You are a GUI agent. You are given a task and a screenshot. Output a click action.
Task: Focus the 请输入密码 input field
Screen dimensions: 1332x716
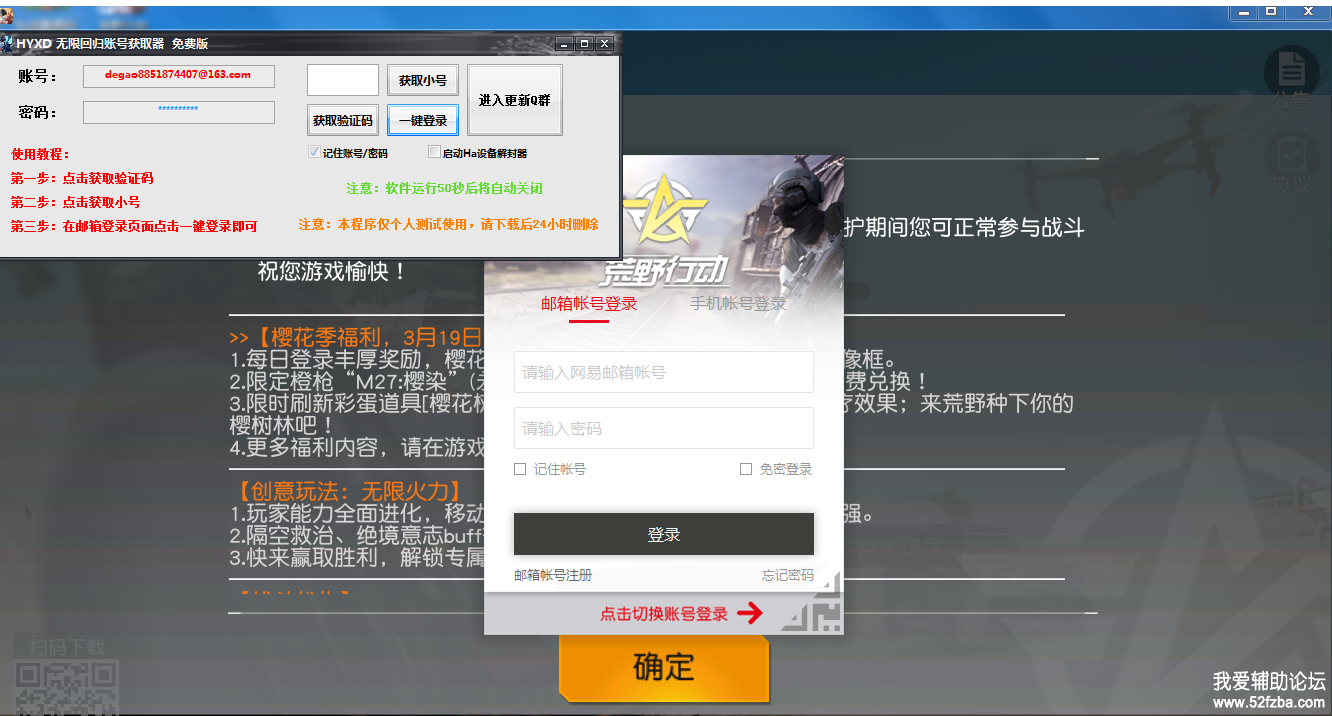664,428
